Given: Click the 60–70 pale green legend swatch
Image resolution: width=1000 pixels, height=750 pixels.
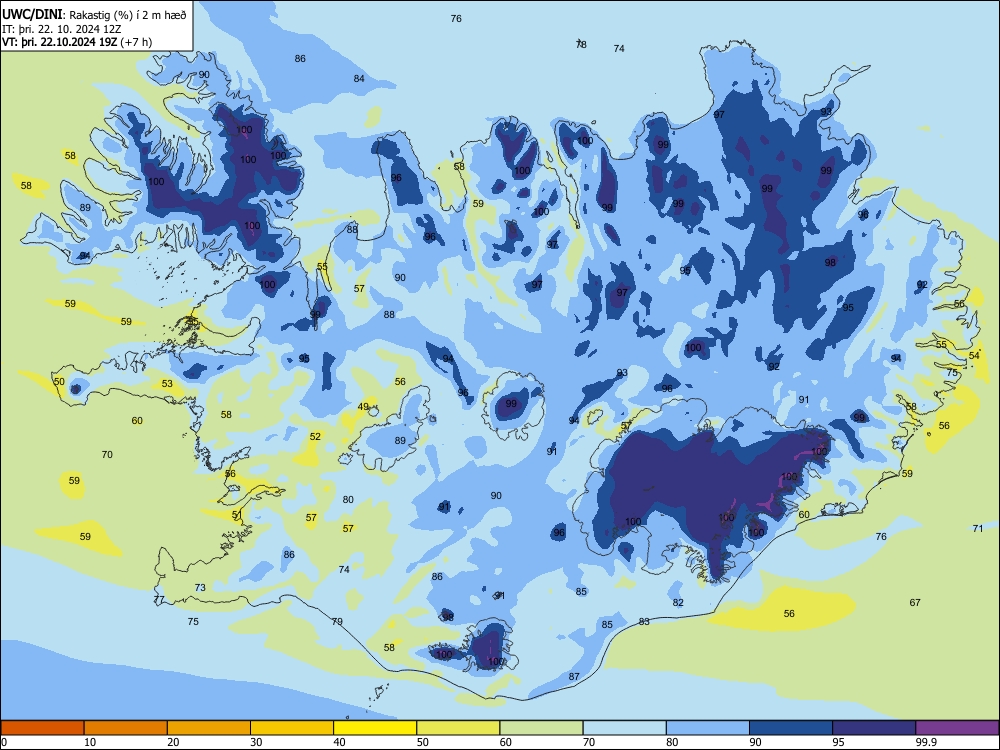Looking at the screenshot, I should click(x=541, y=728).
